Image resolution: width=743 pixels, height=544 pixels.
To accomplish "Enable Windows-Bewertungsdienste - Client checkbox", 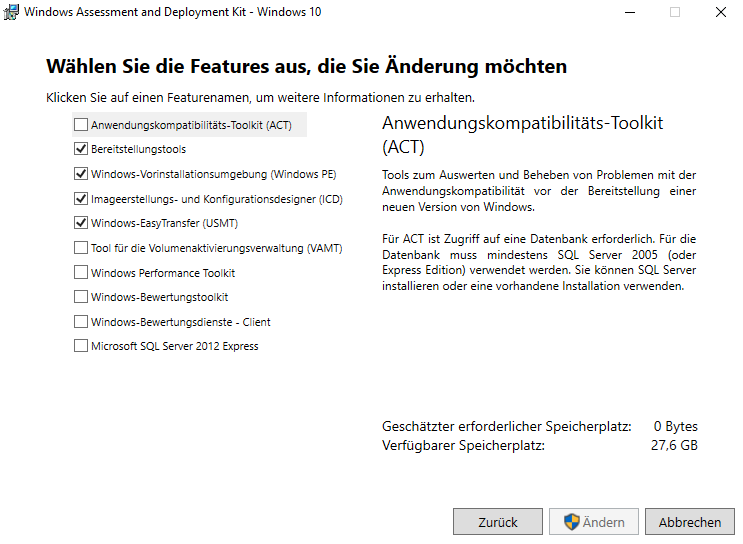I will [81, 322].
